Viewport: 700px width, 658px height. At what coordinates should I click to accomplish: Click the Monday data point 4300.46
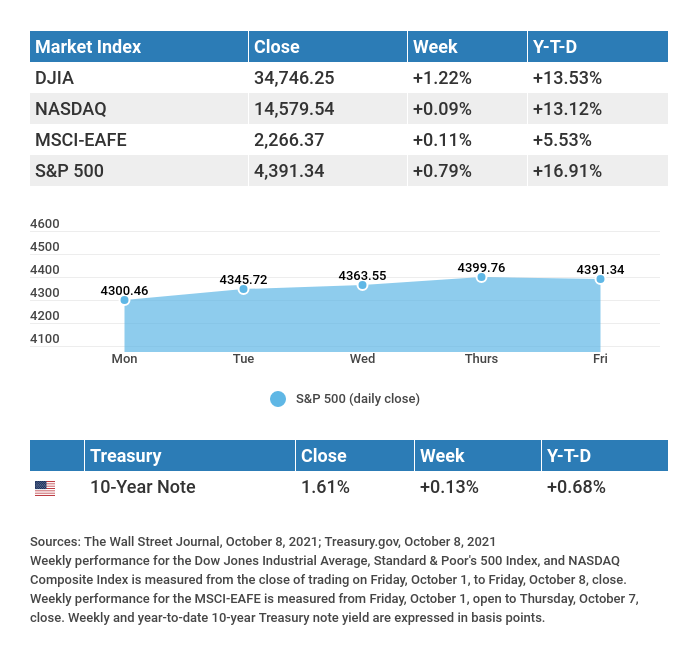click(125, 300)
